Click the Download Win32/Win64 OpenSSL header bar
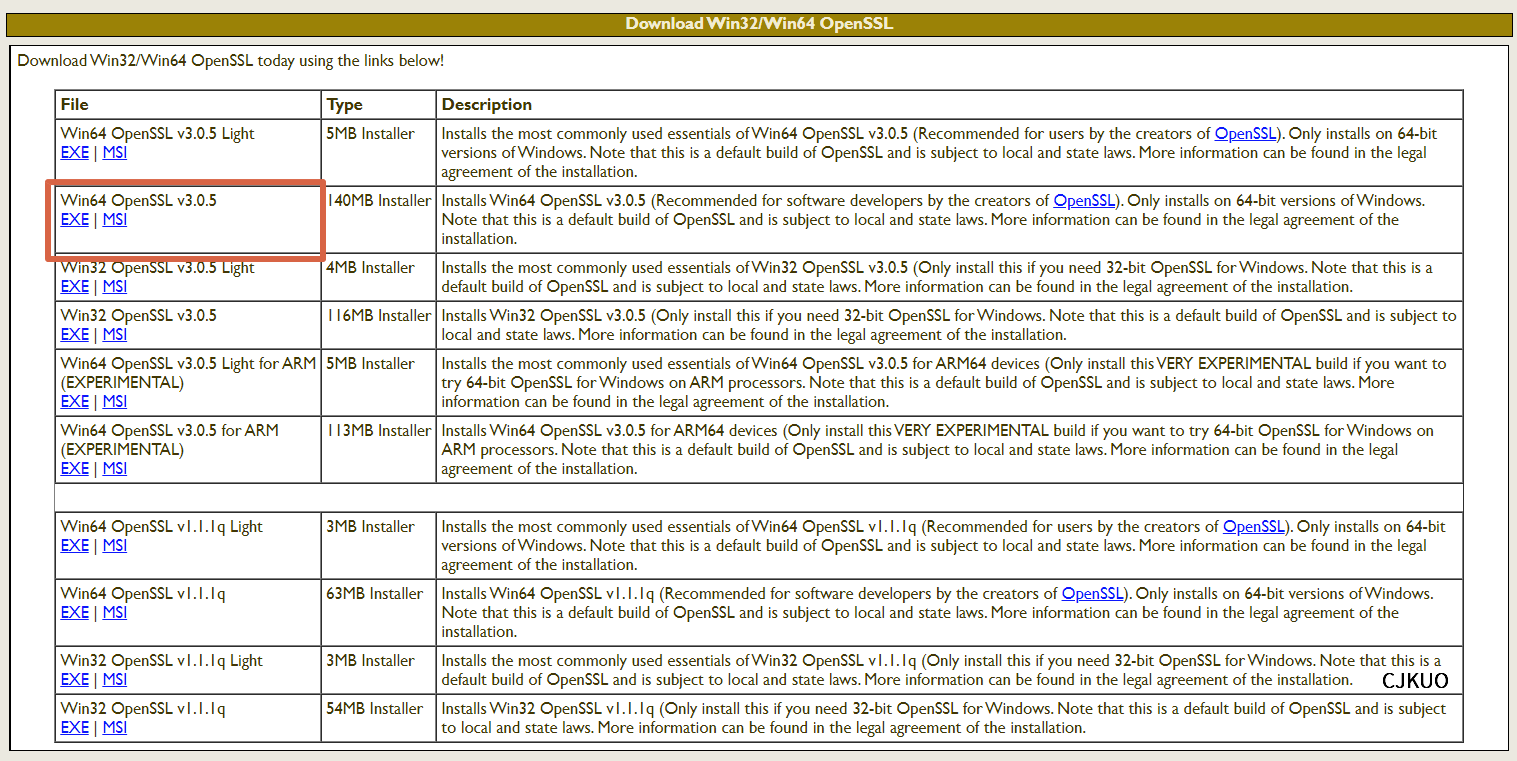This screenshot has height=761, width=1517. [x=758, y=23]
